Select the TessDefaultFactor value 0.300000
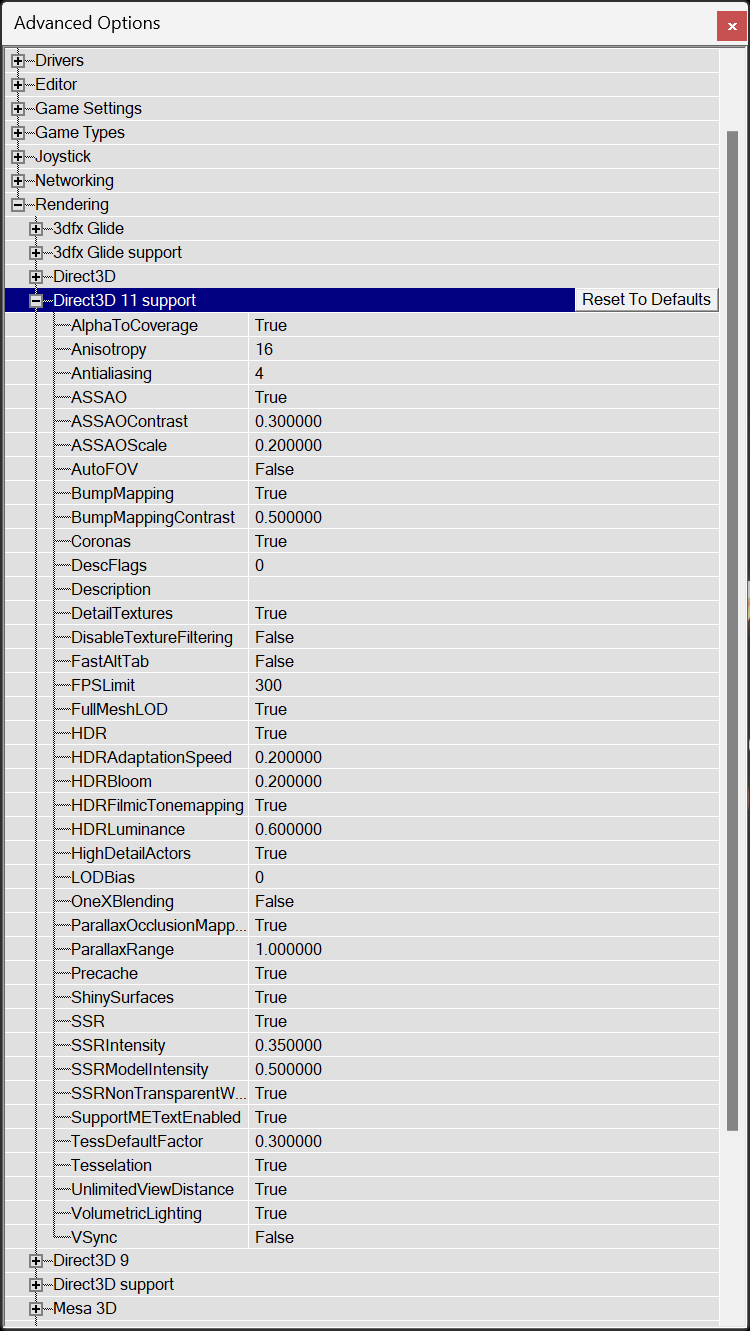 click(288, 1141)
